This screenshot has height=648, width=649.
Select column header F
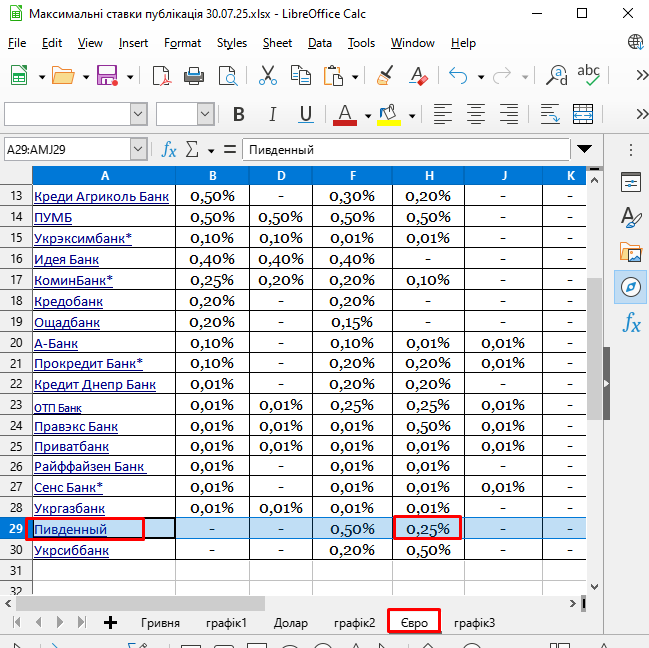[x=353, y=176]
